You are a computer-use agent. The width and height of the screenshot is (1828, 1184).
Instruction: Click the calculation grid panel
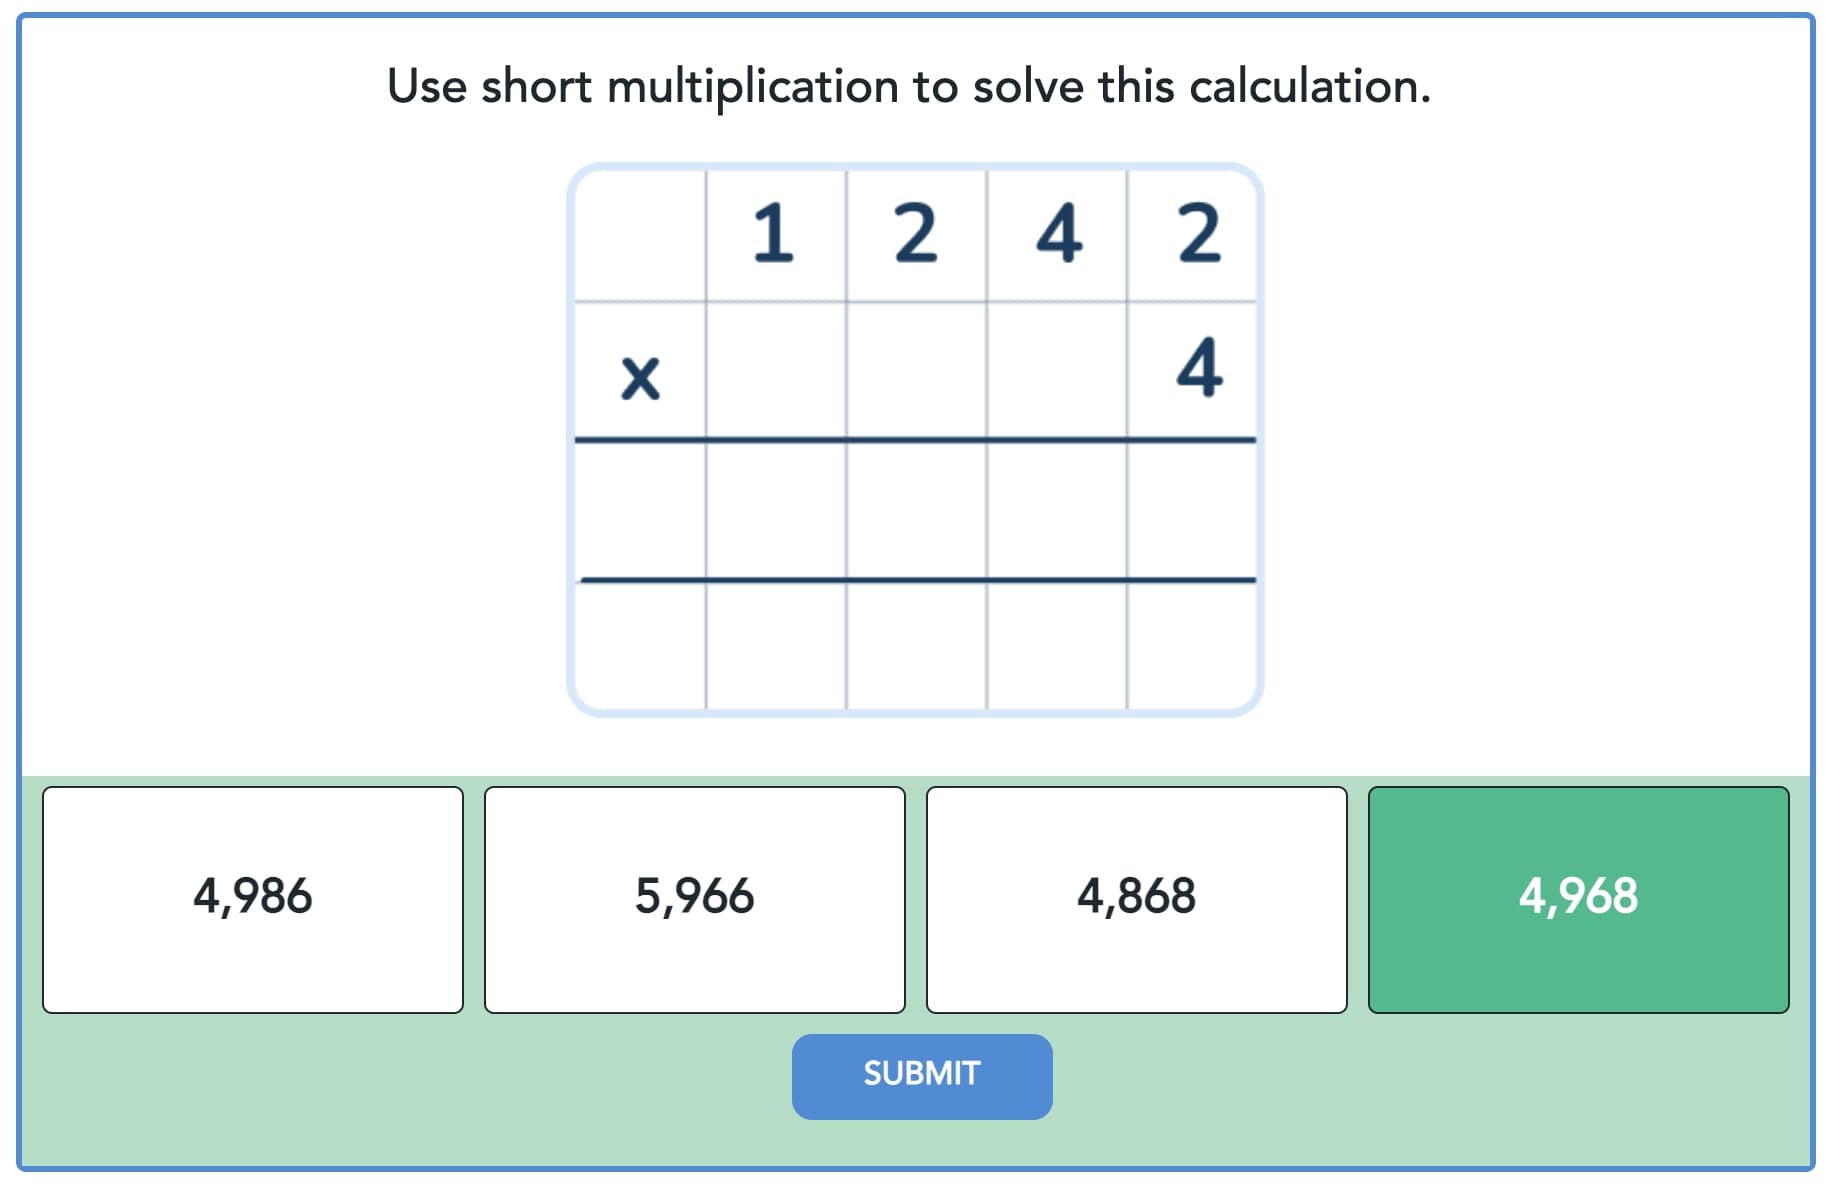point(914,440)
